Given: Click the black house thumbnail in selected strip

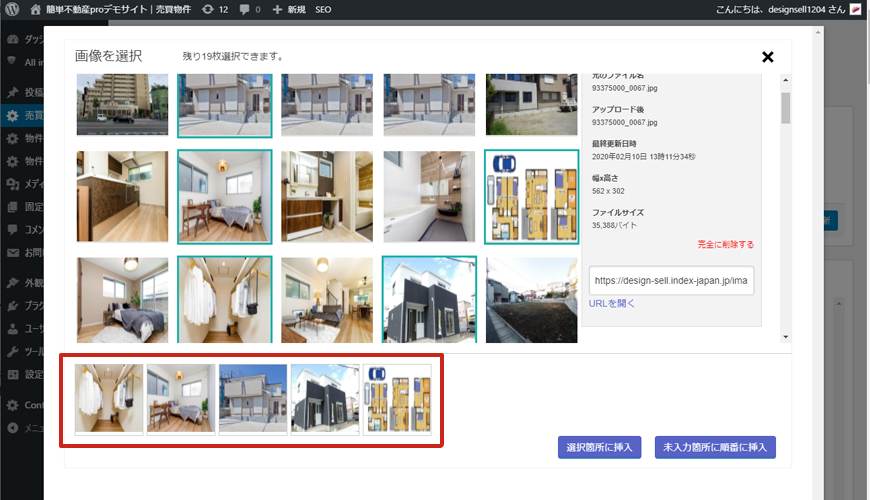Looking at the screenshot, I should [325, 398].
